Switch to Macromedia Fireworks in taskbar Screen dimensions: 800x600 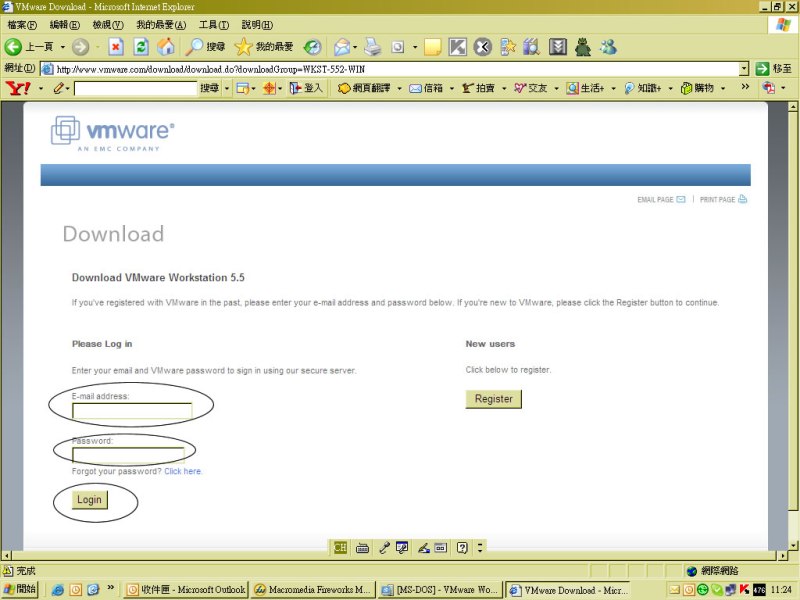pyautogui.click(x=313, y=590)
